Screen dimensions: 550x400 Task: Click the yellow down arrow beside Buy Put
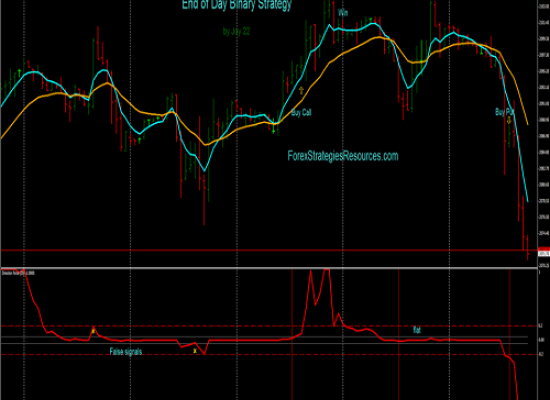pos(509,120)
